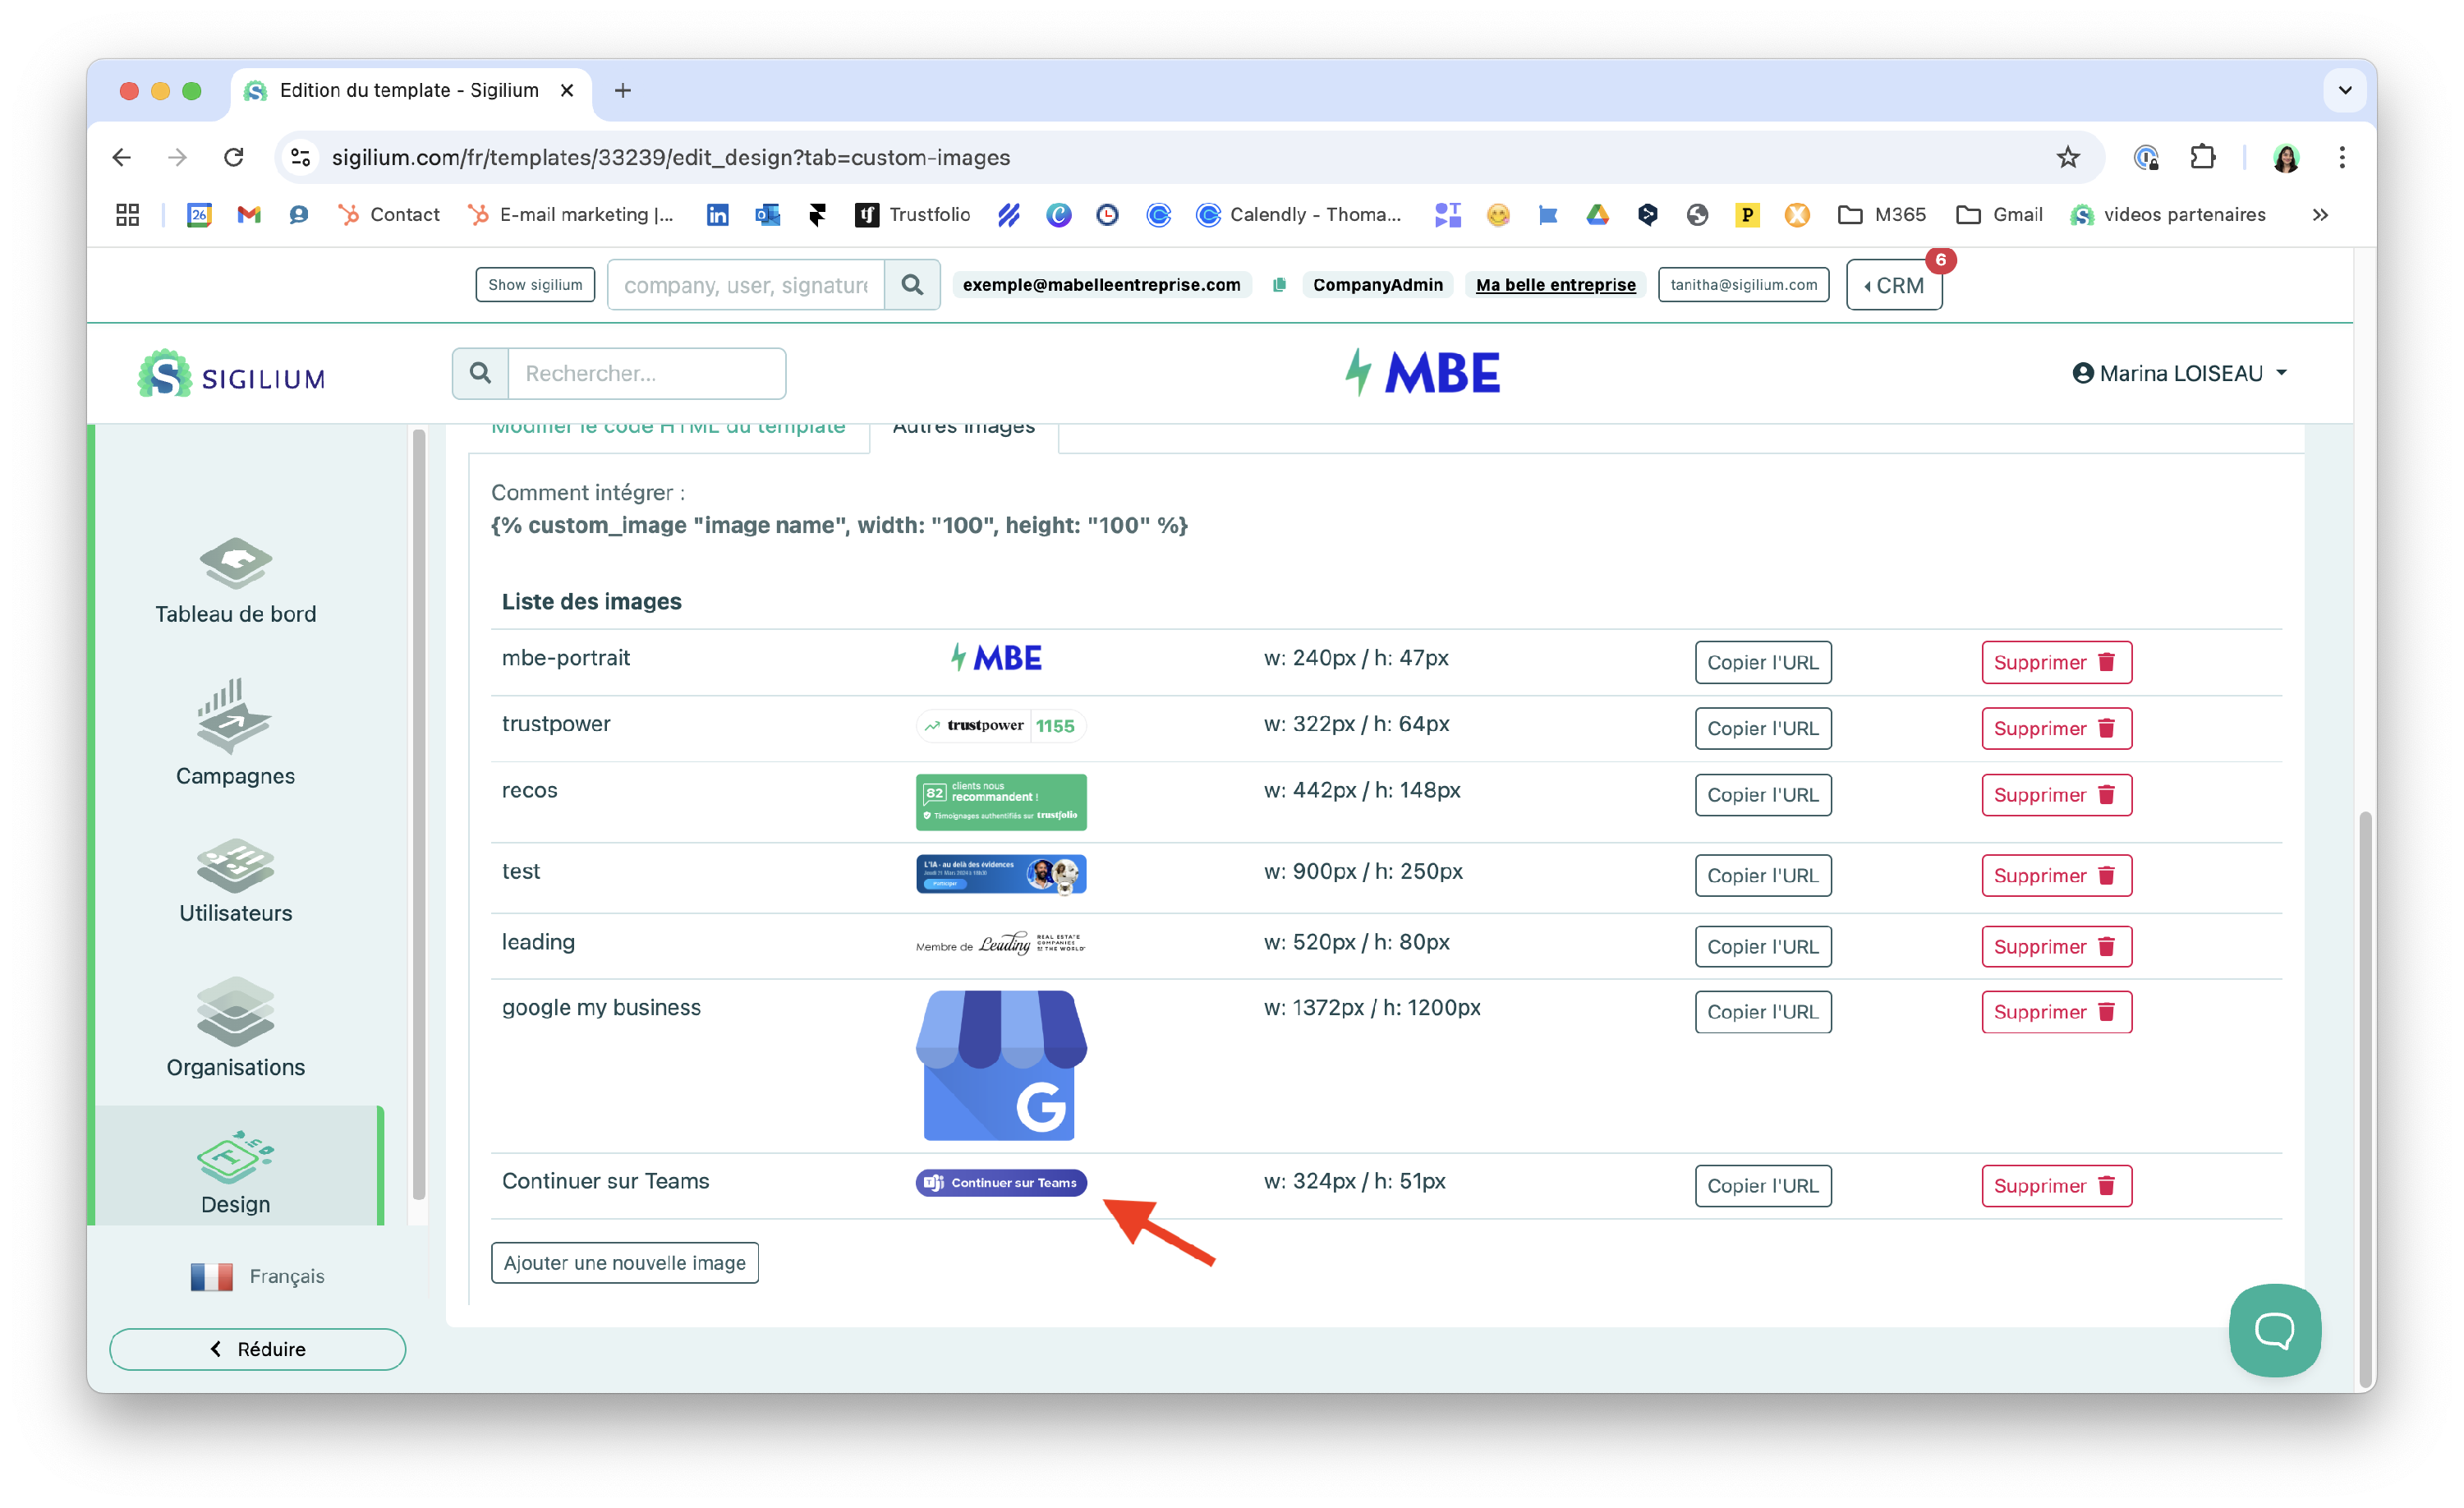Click Ajouter une nouvelle image
Image resolution: width=2464 pixels, height=1508 pixels.
(x=624, y=1262)
